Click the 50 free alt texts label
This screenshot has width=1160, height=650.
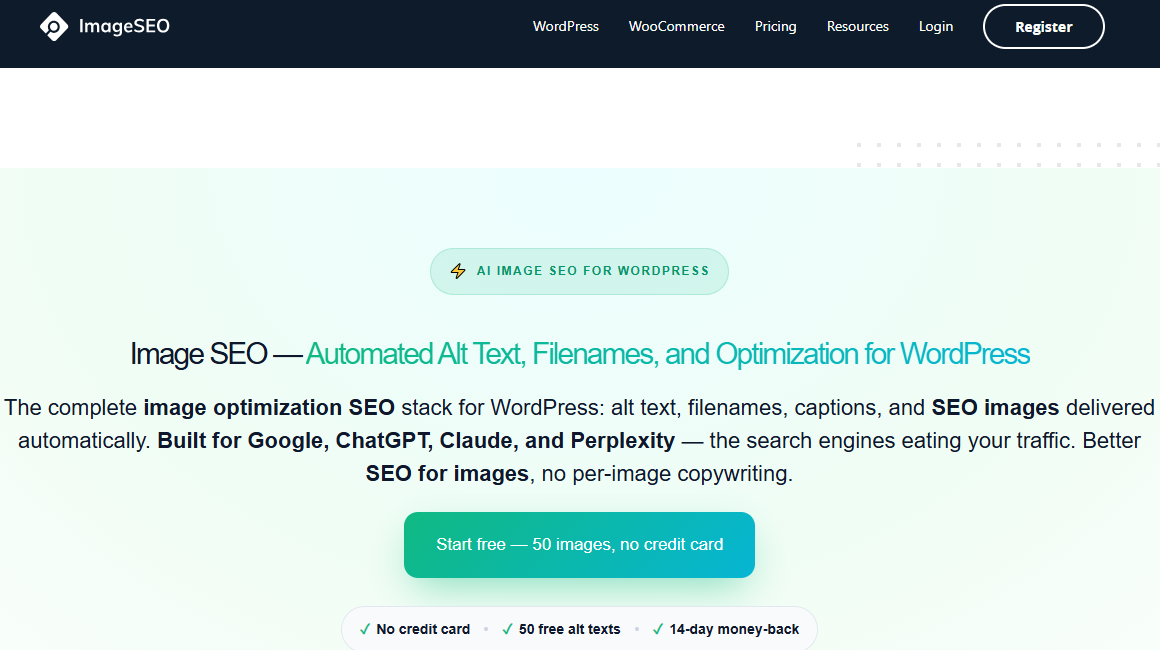click(x=570, y=629)
